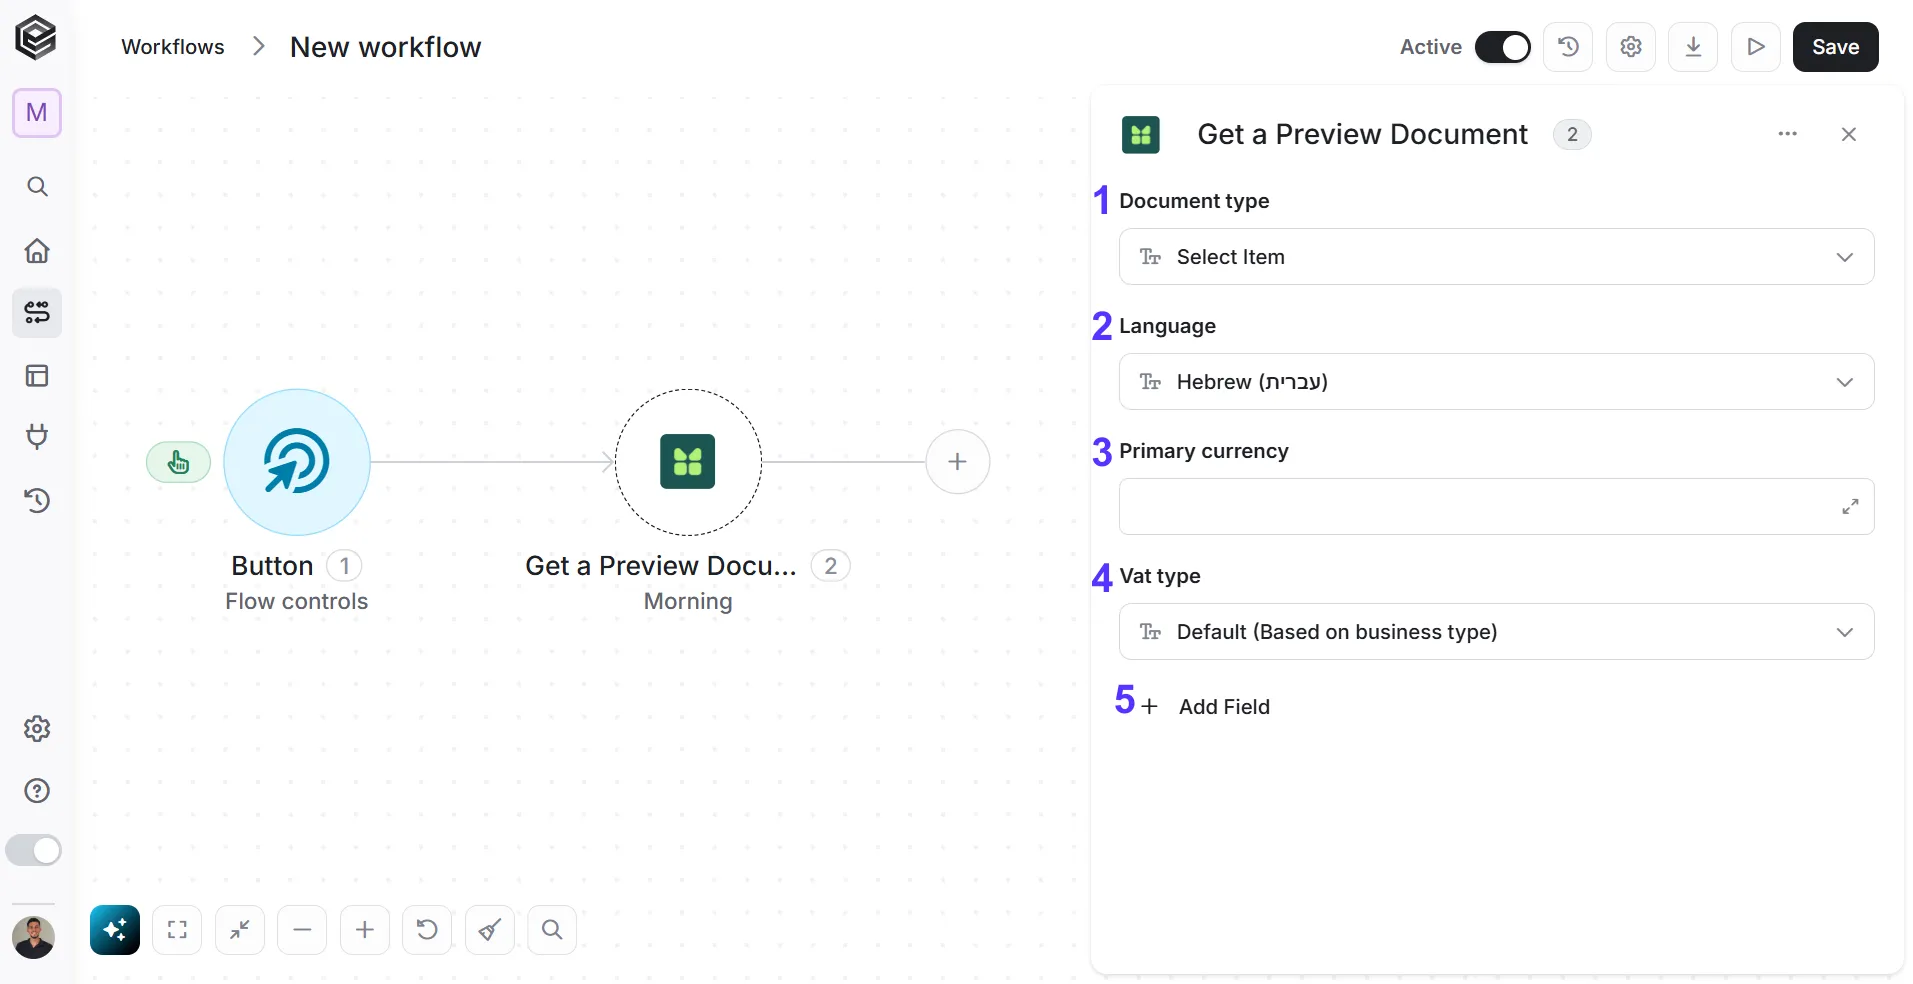Toggle the Active workflow switch
Screen dimensions: 1913x984
tap(1503, 47)
